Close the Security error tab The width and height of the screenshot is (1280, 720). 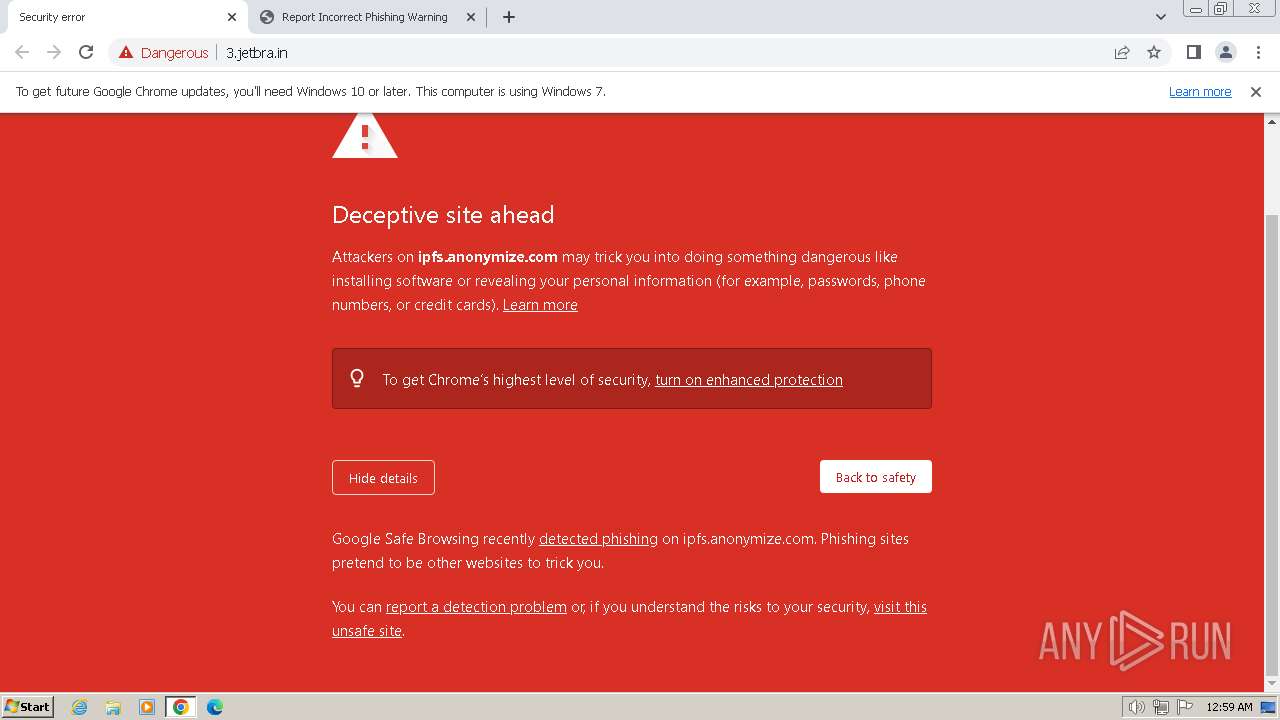pyautogui.click(x=231, y=17)
